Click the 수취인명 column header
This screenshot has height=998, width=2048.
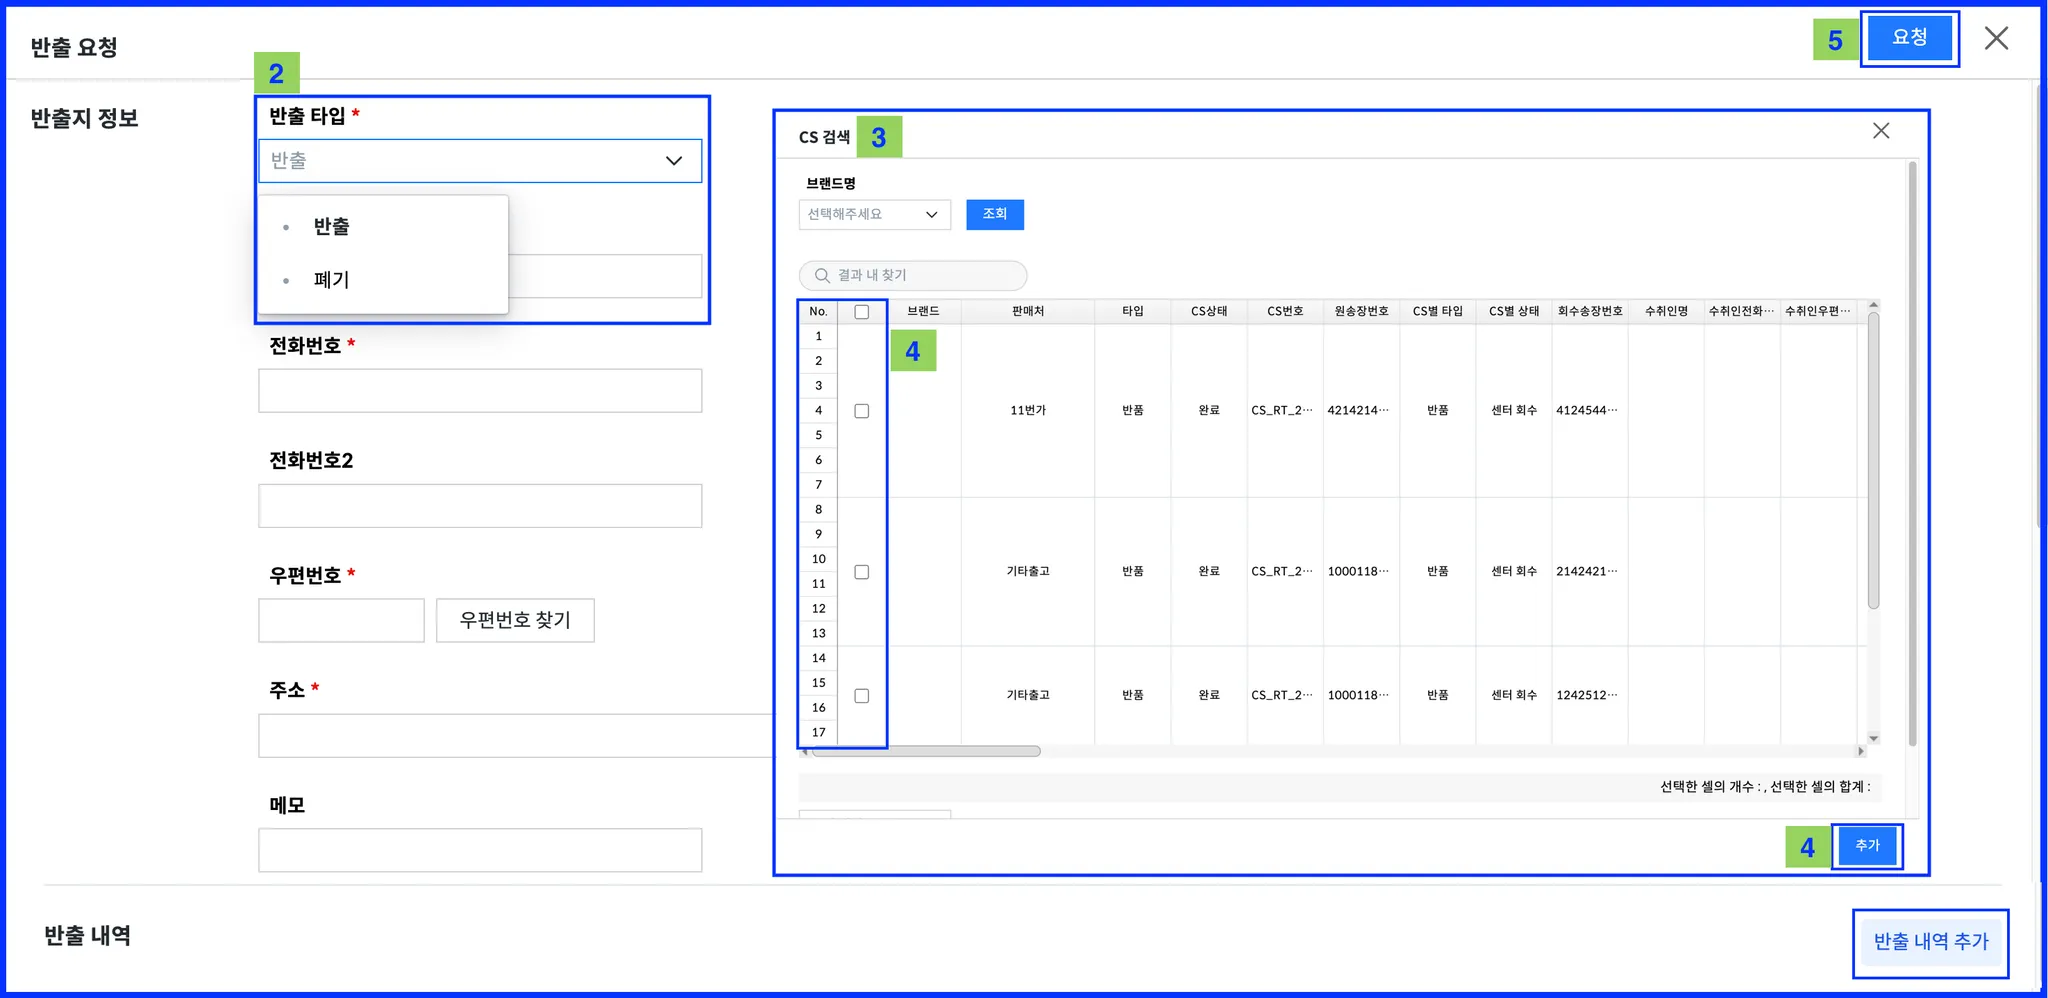click(x=1666, y=312)
